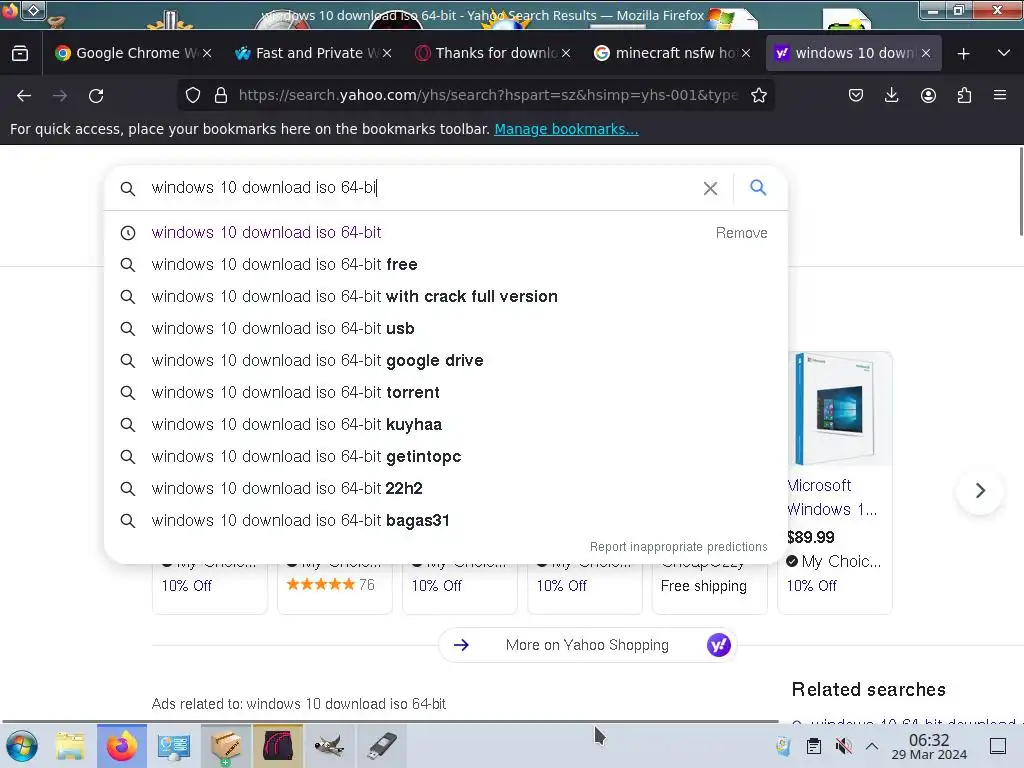Unmute the volume tray icon
Image resolution: width=1024 pixels, height=768 pixels.
click(x=843, y=746)
